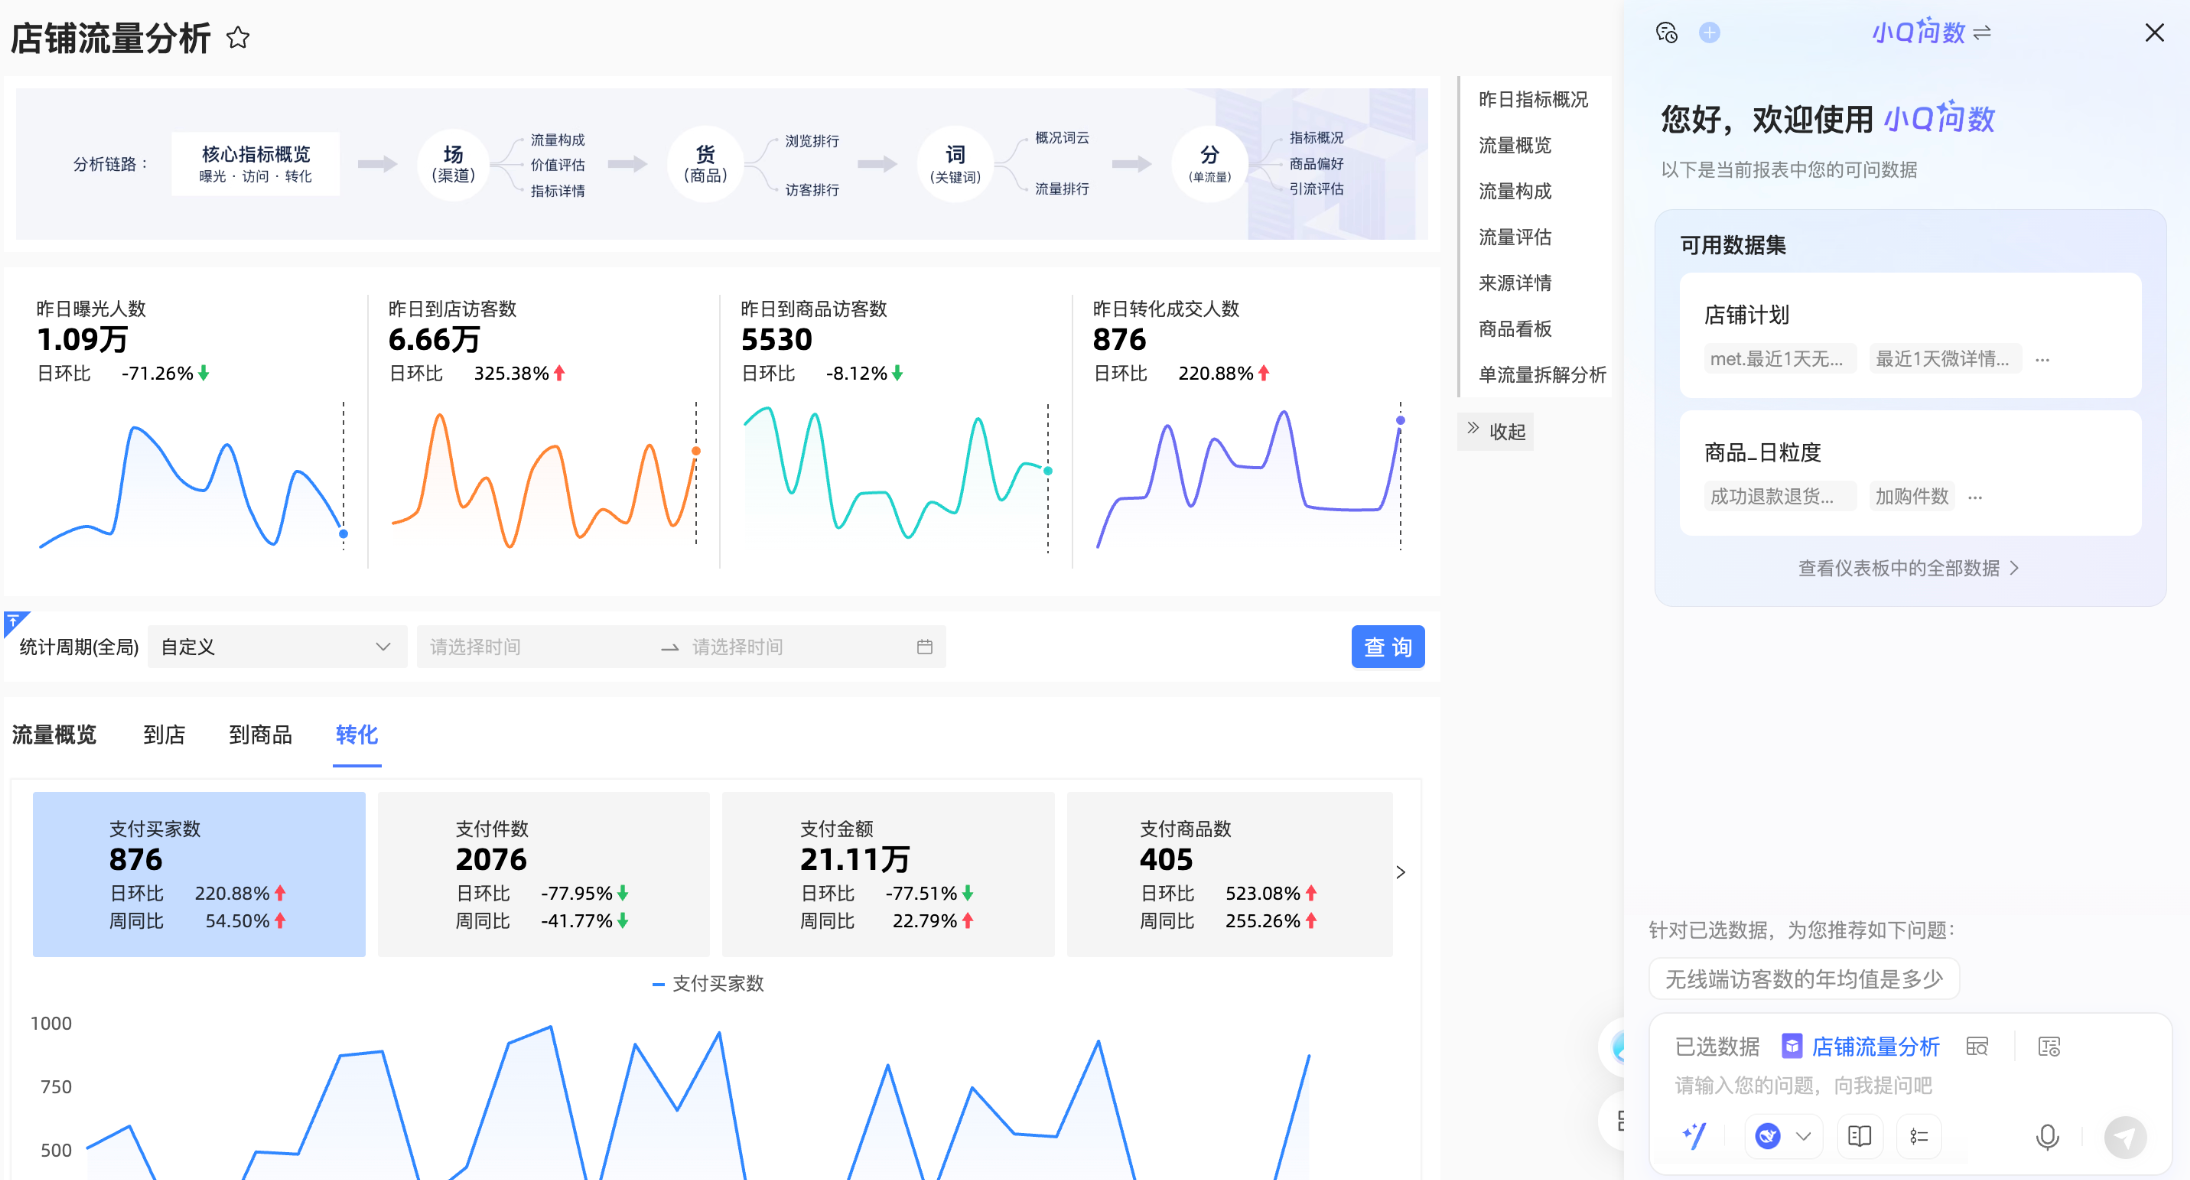The image size is (2190, 1180).
Task: Open 指标详情 link in analysis chain
Action: pyautogui.click(x=558, y=191)
